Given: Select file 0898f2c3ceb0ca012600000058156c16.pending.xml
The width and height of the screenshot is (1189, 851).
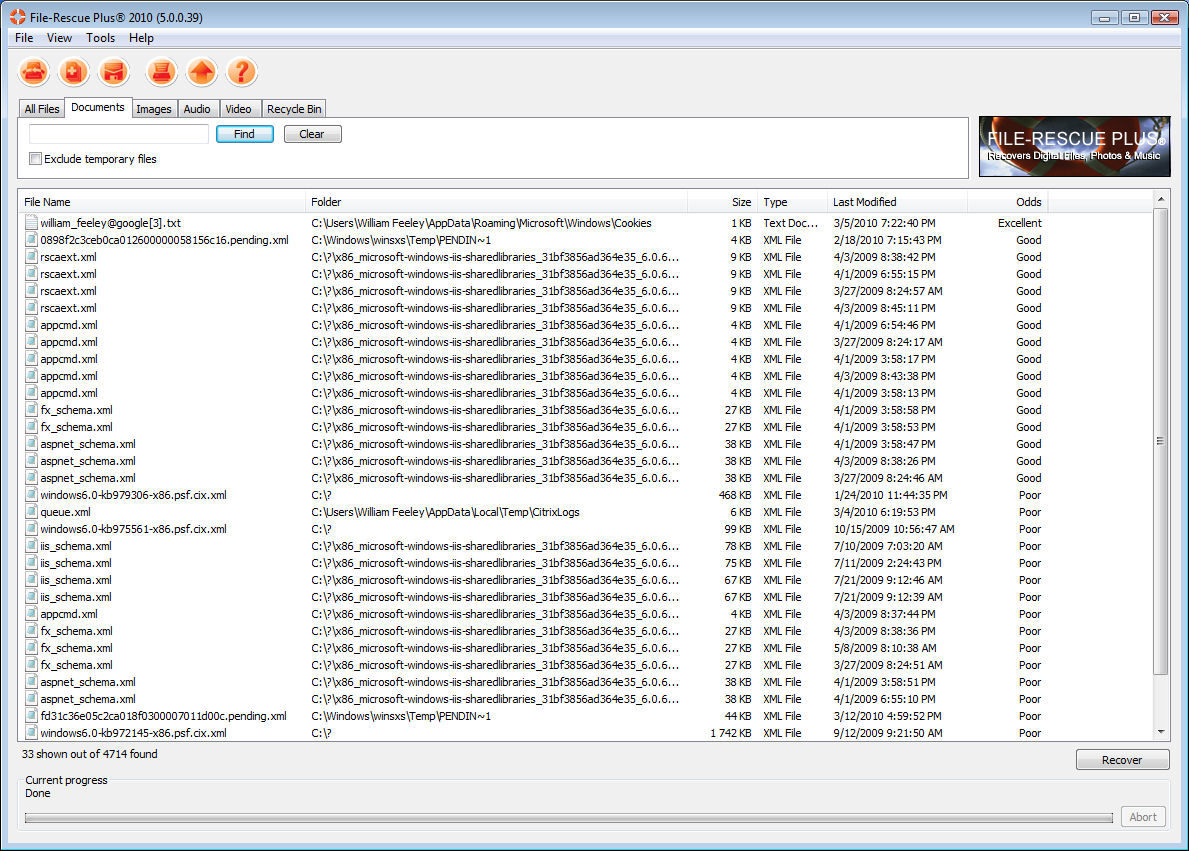Looking at the screenshot, I should (x=165, y=240).
